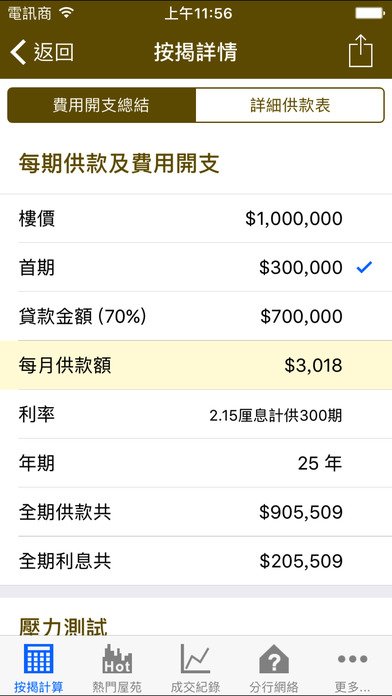Open 分行網絡 branch house icon

(x=274, y=659)
